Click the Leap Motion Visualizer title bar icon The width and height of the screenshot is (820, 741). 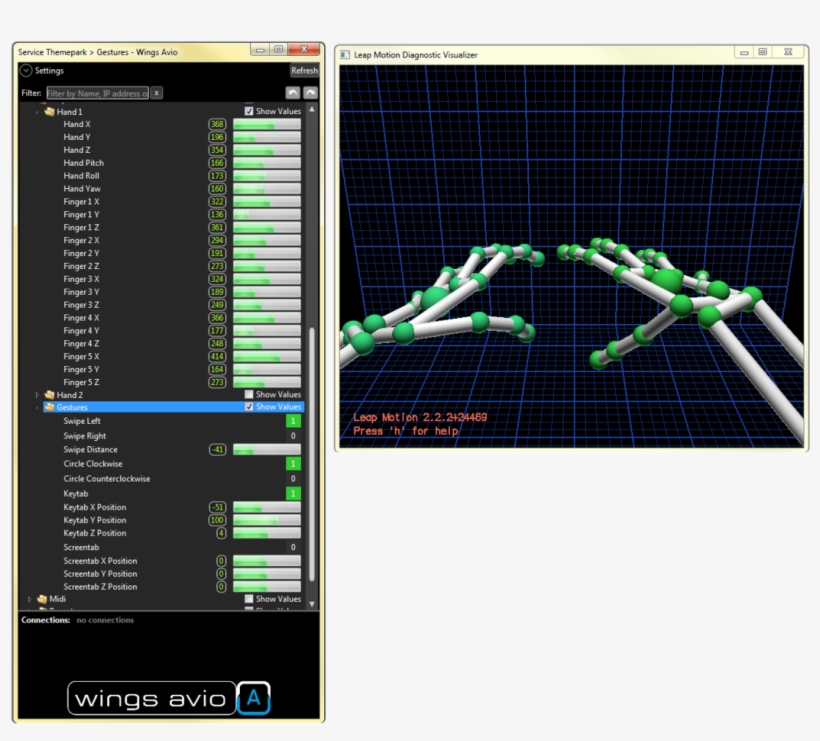click(x=344, y=54)
